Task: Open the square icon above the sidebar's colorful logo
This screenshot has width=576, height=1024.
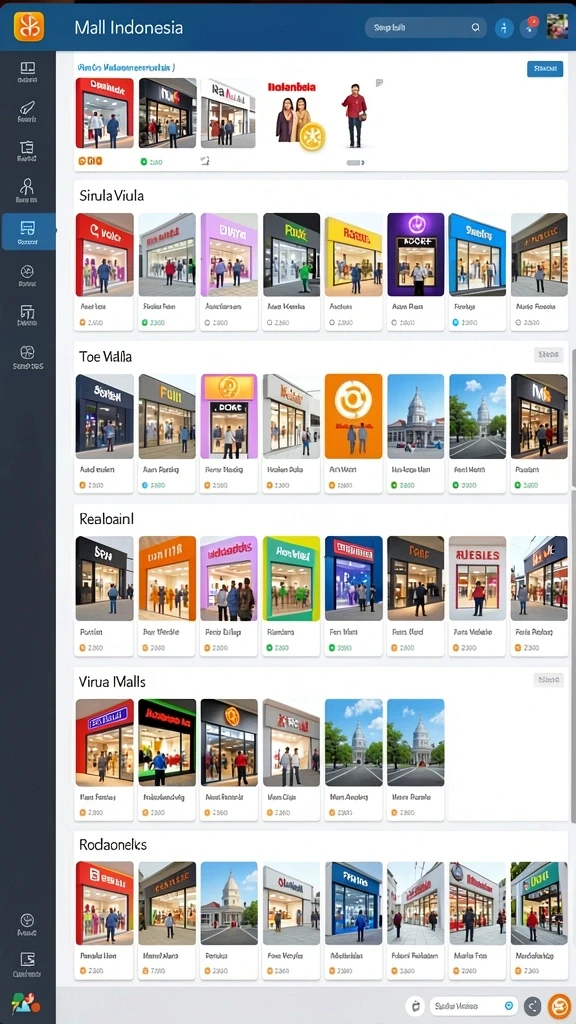Action: coord(27,959)
